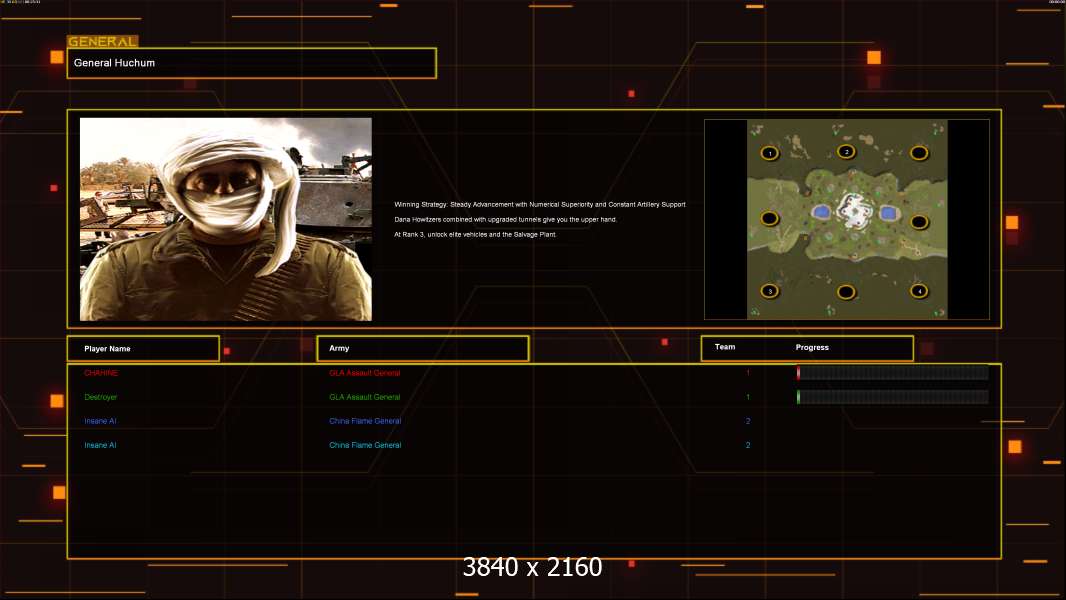This screenshot has width=1066, height=600.
Task: Click the white central base on minimap
Action: (853, 210)
